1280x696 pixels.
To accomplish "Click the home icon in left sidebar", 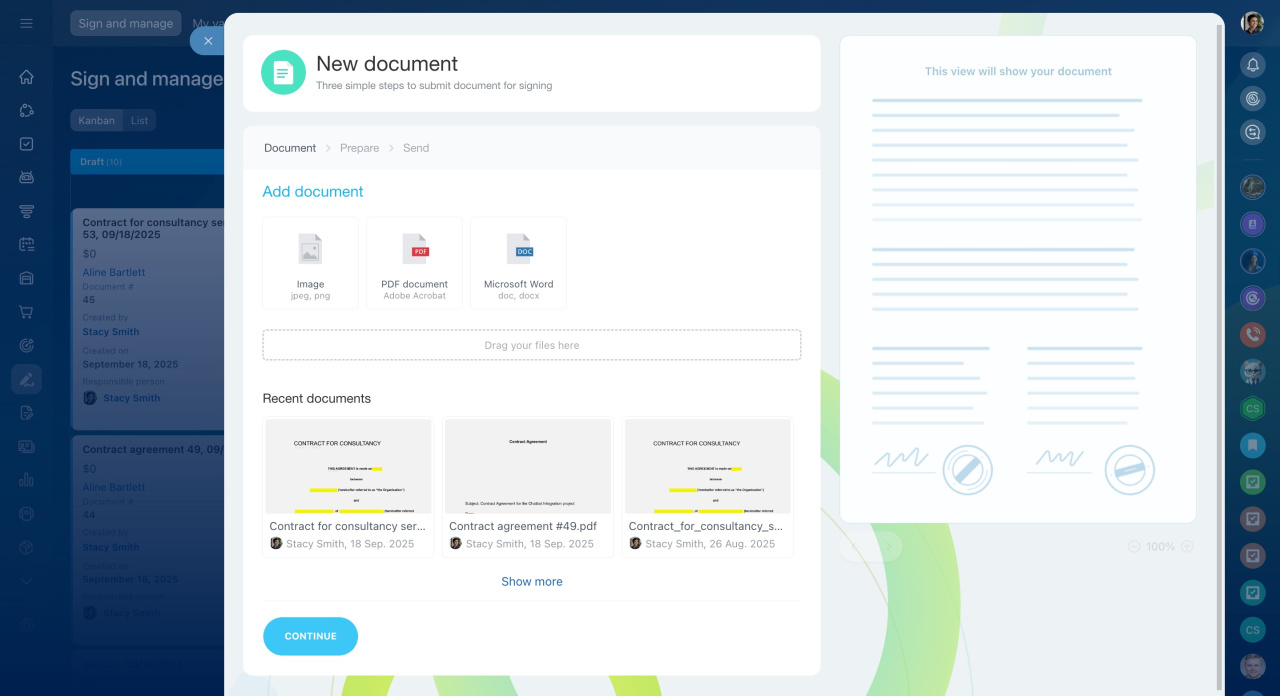I will click(x=27, y=77).
